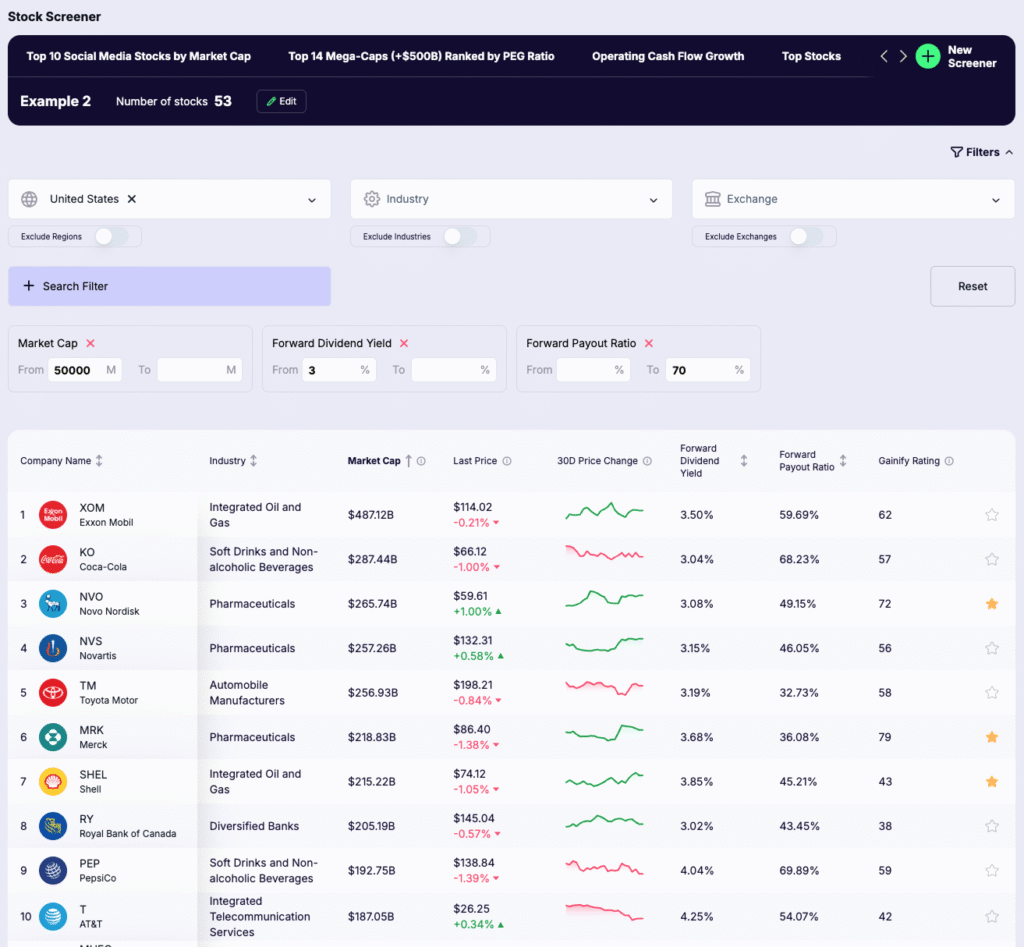The height and width of the screenshot is (947, 1024).
Task: Open the Top Stocks tab
Action: (x=811, y=57)
